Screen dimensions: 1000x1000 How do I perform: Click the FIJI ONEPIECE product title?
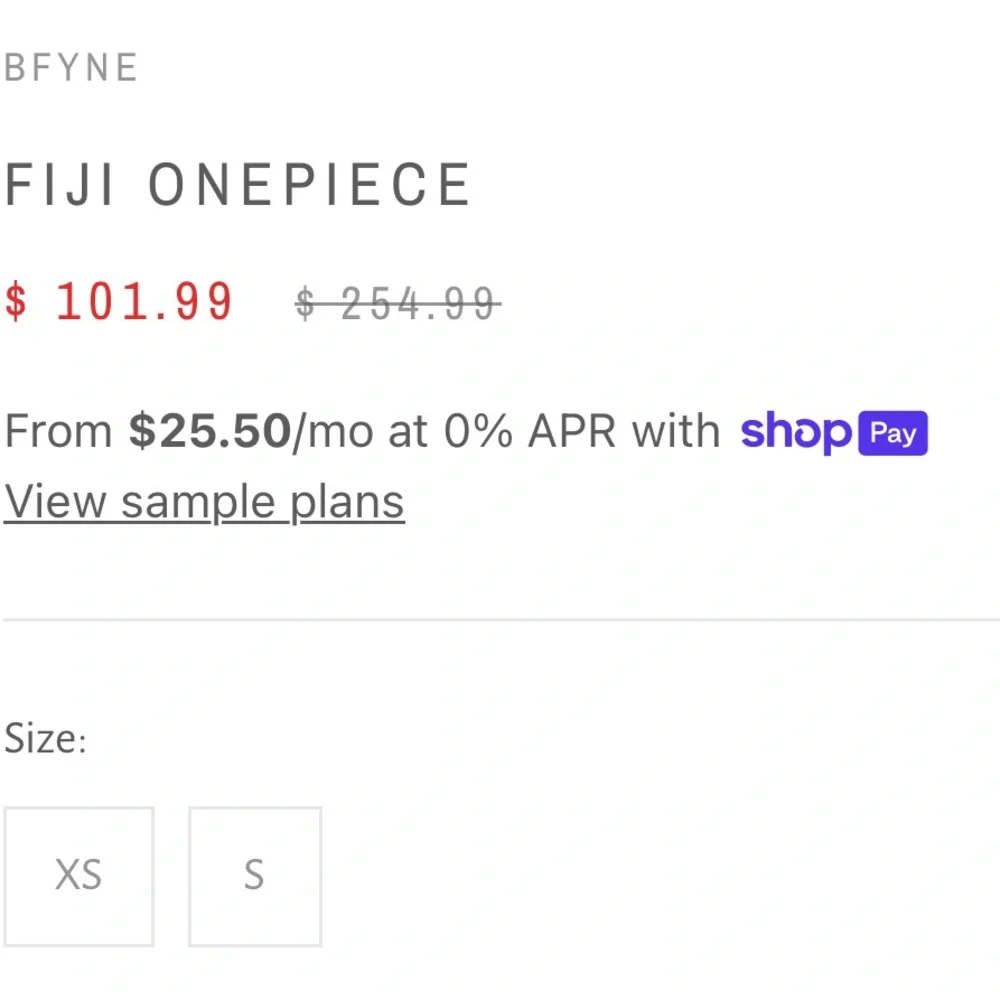click(x=238, y=184)
